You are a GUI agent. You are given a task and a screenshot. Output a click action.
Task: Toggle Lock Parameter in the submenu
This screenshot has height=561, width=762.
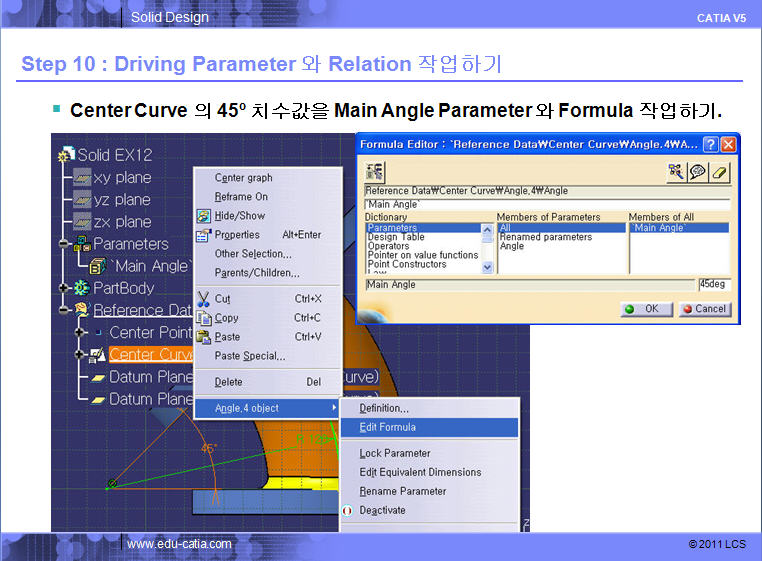[394, 454]
